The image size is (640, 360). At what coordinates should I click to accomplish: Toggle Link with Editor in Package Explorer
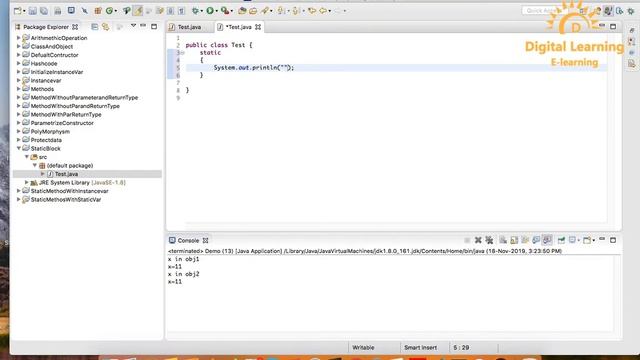coord(106,27)
